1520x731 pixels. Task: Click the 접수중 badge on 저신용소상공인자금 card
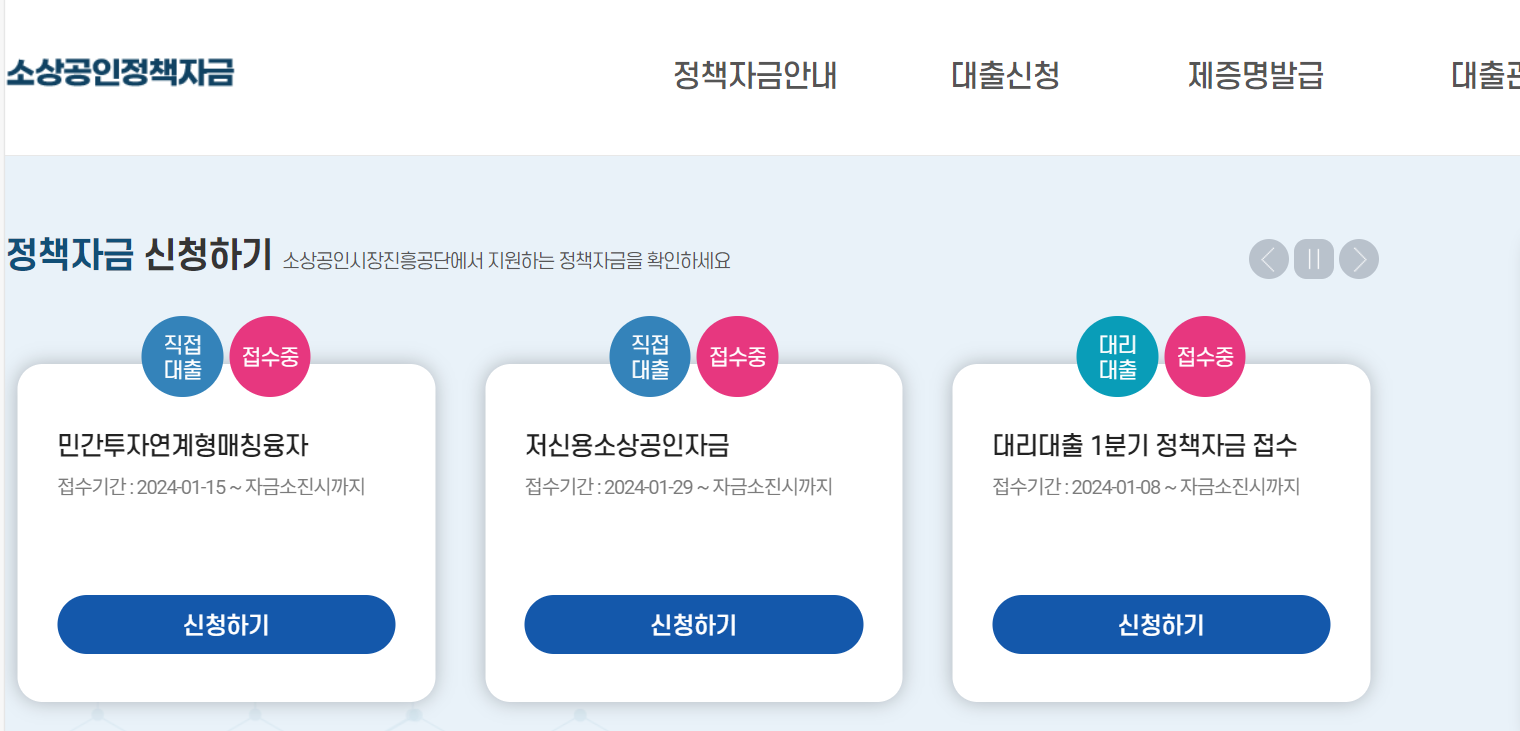pos(737,356)
